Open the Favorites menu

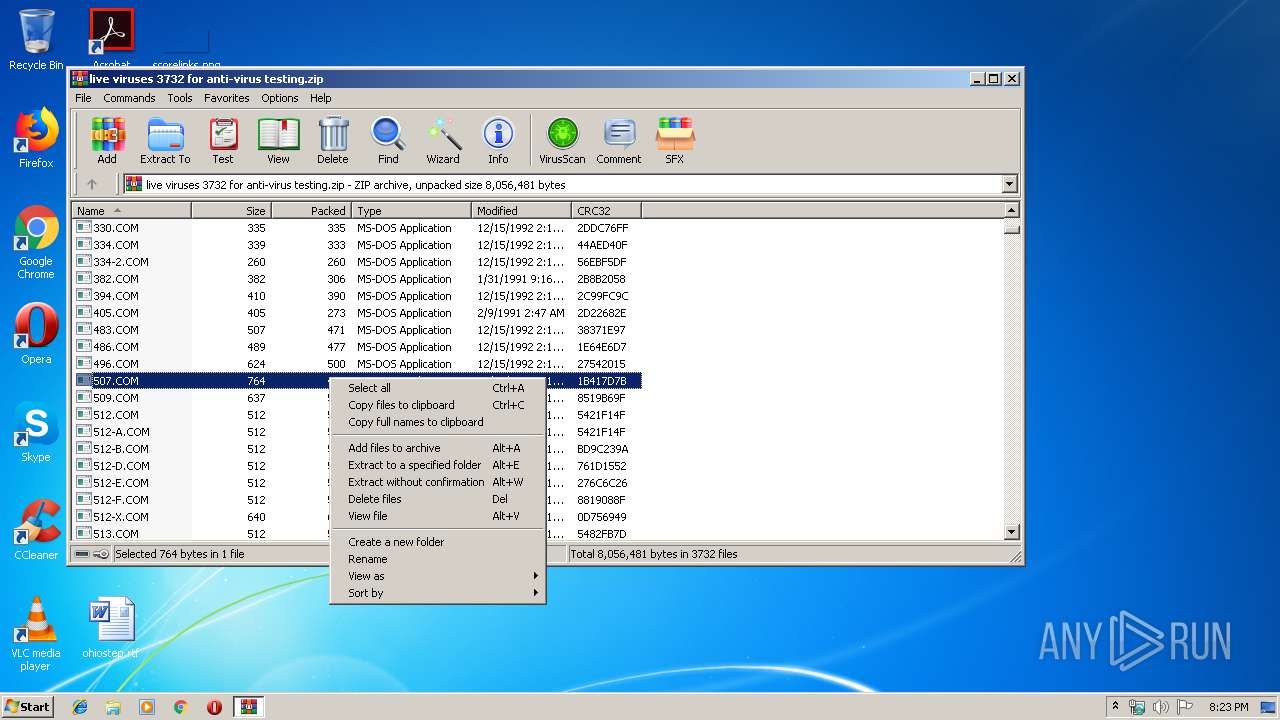[227, 98]
